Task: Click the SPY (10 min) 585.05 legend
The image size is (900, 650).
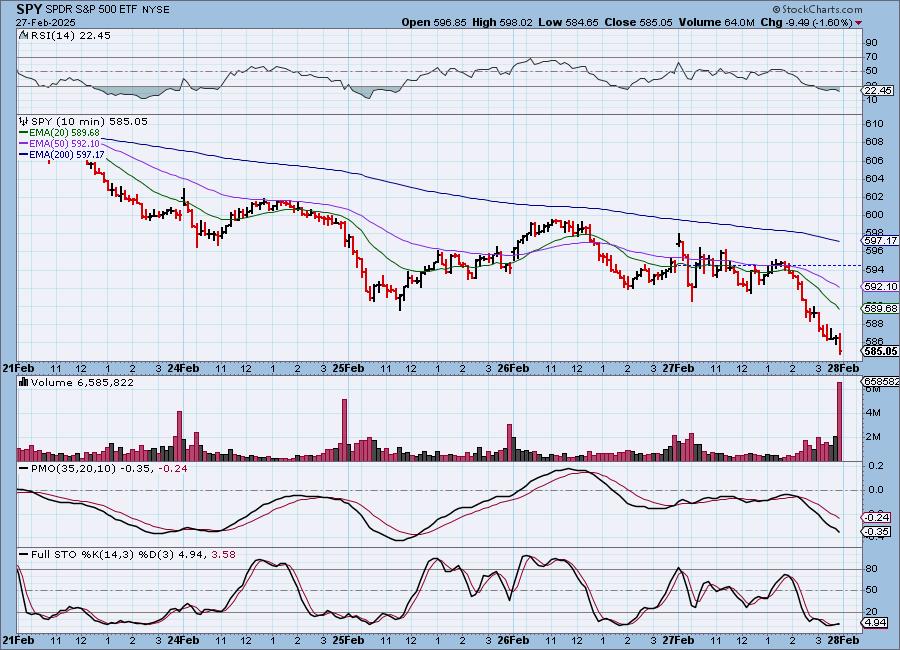Action: click(x=89, y=121)
